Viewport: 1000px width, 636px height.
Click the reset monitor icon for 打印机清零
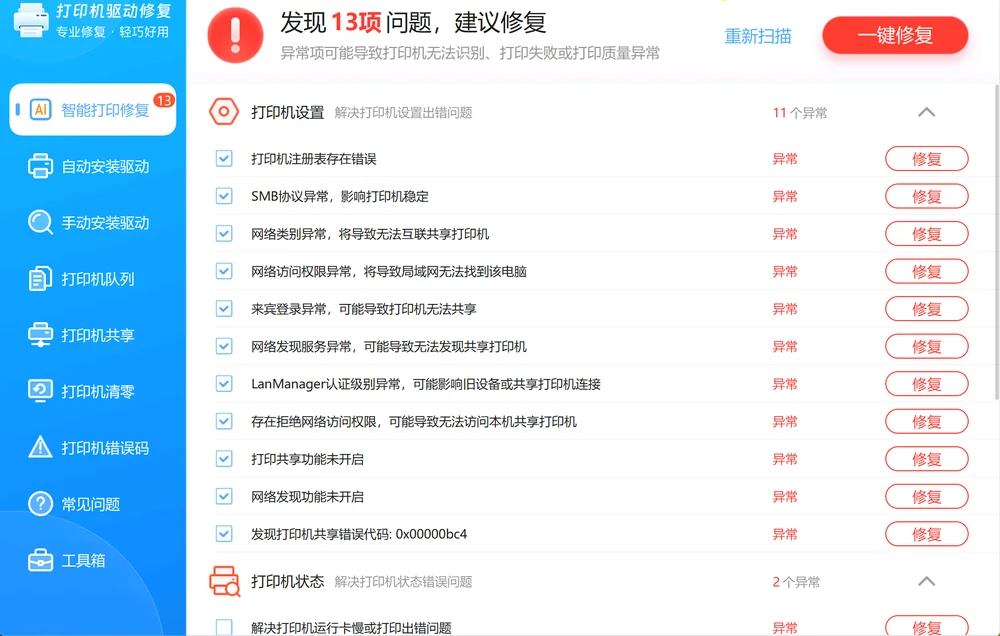[40, 391]
